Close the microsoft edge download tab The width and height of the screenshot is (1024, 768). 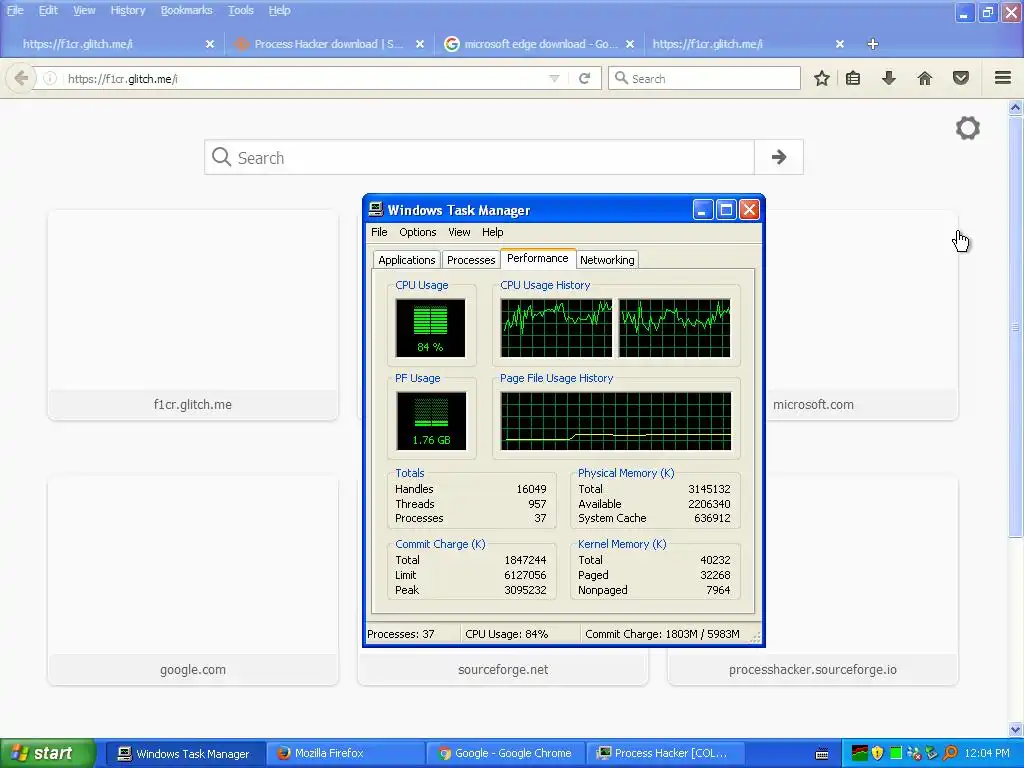tap(630, 44)
